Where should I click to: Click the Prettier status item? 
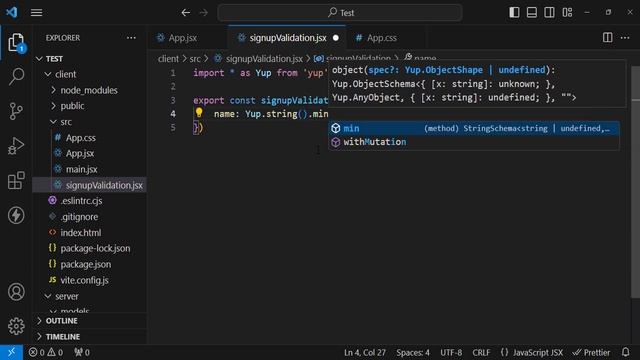coord(591,352)
